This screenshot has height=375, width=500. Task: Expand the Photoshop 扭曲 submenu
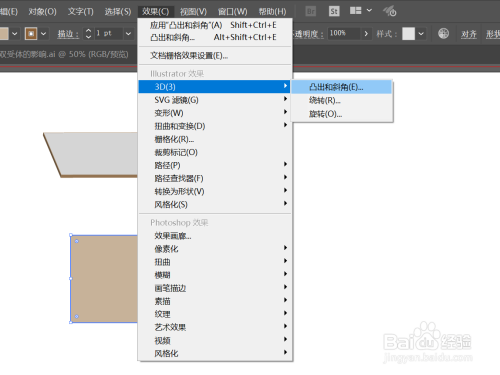(215, 262)
